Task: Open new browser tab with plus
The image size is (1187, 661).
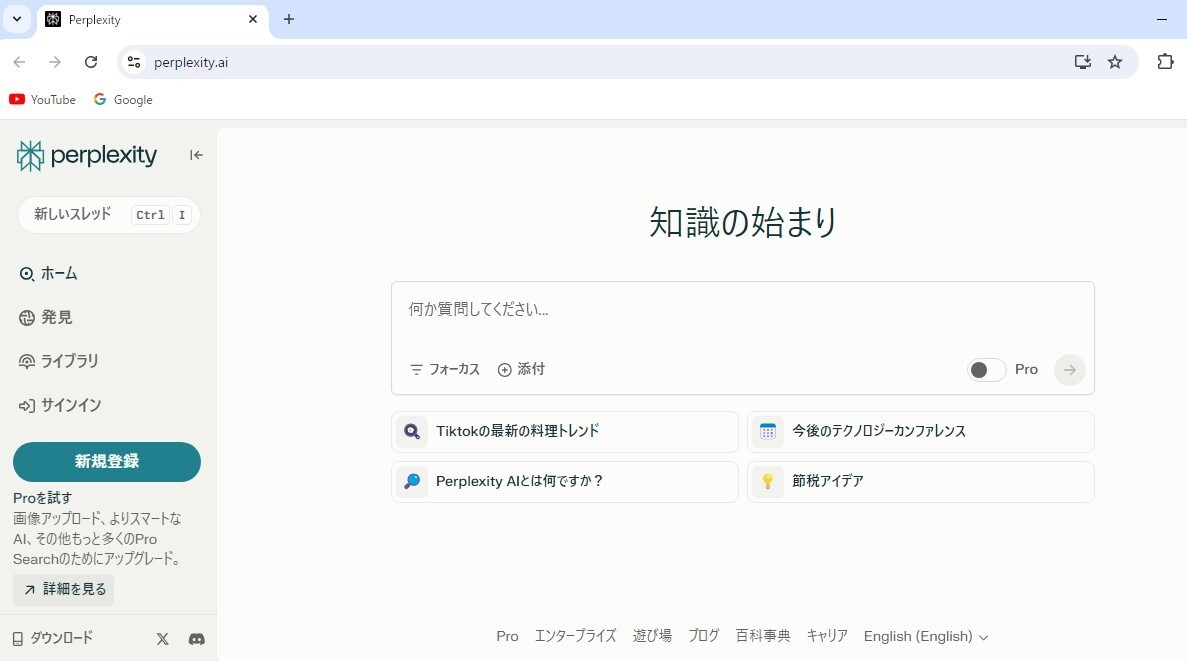Action: (x=288, y=20)
